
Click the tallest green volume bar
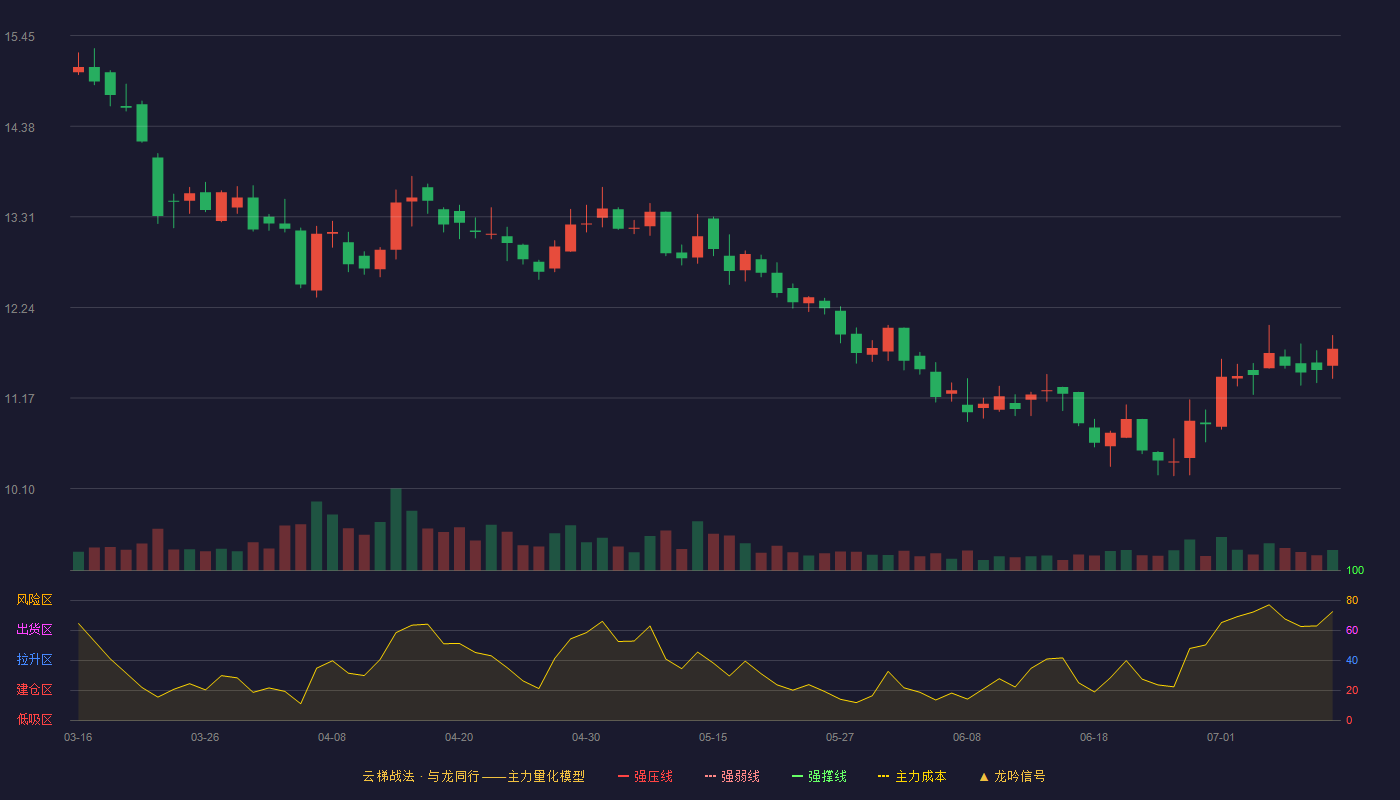click(396, 529)
